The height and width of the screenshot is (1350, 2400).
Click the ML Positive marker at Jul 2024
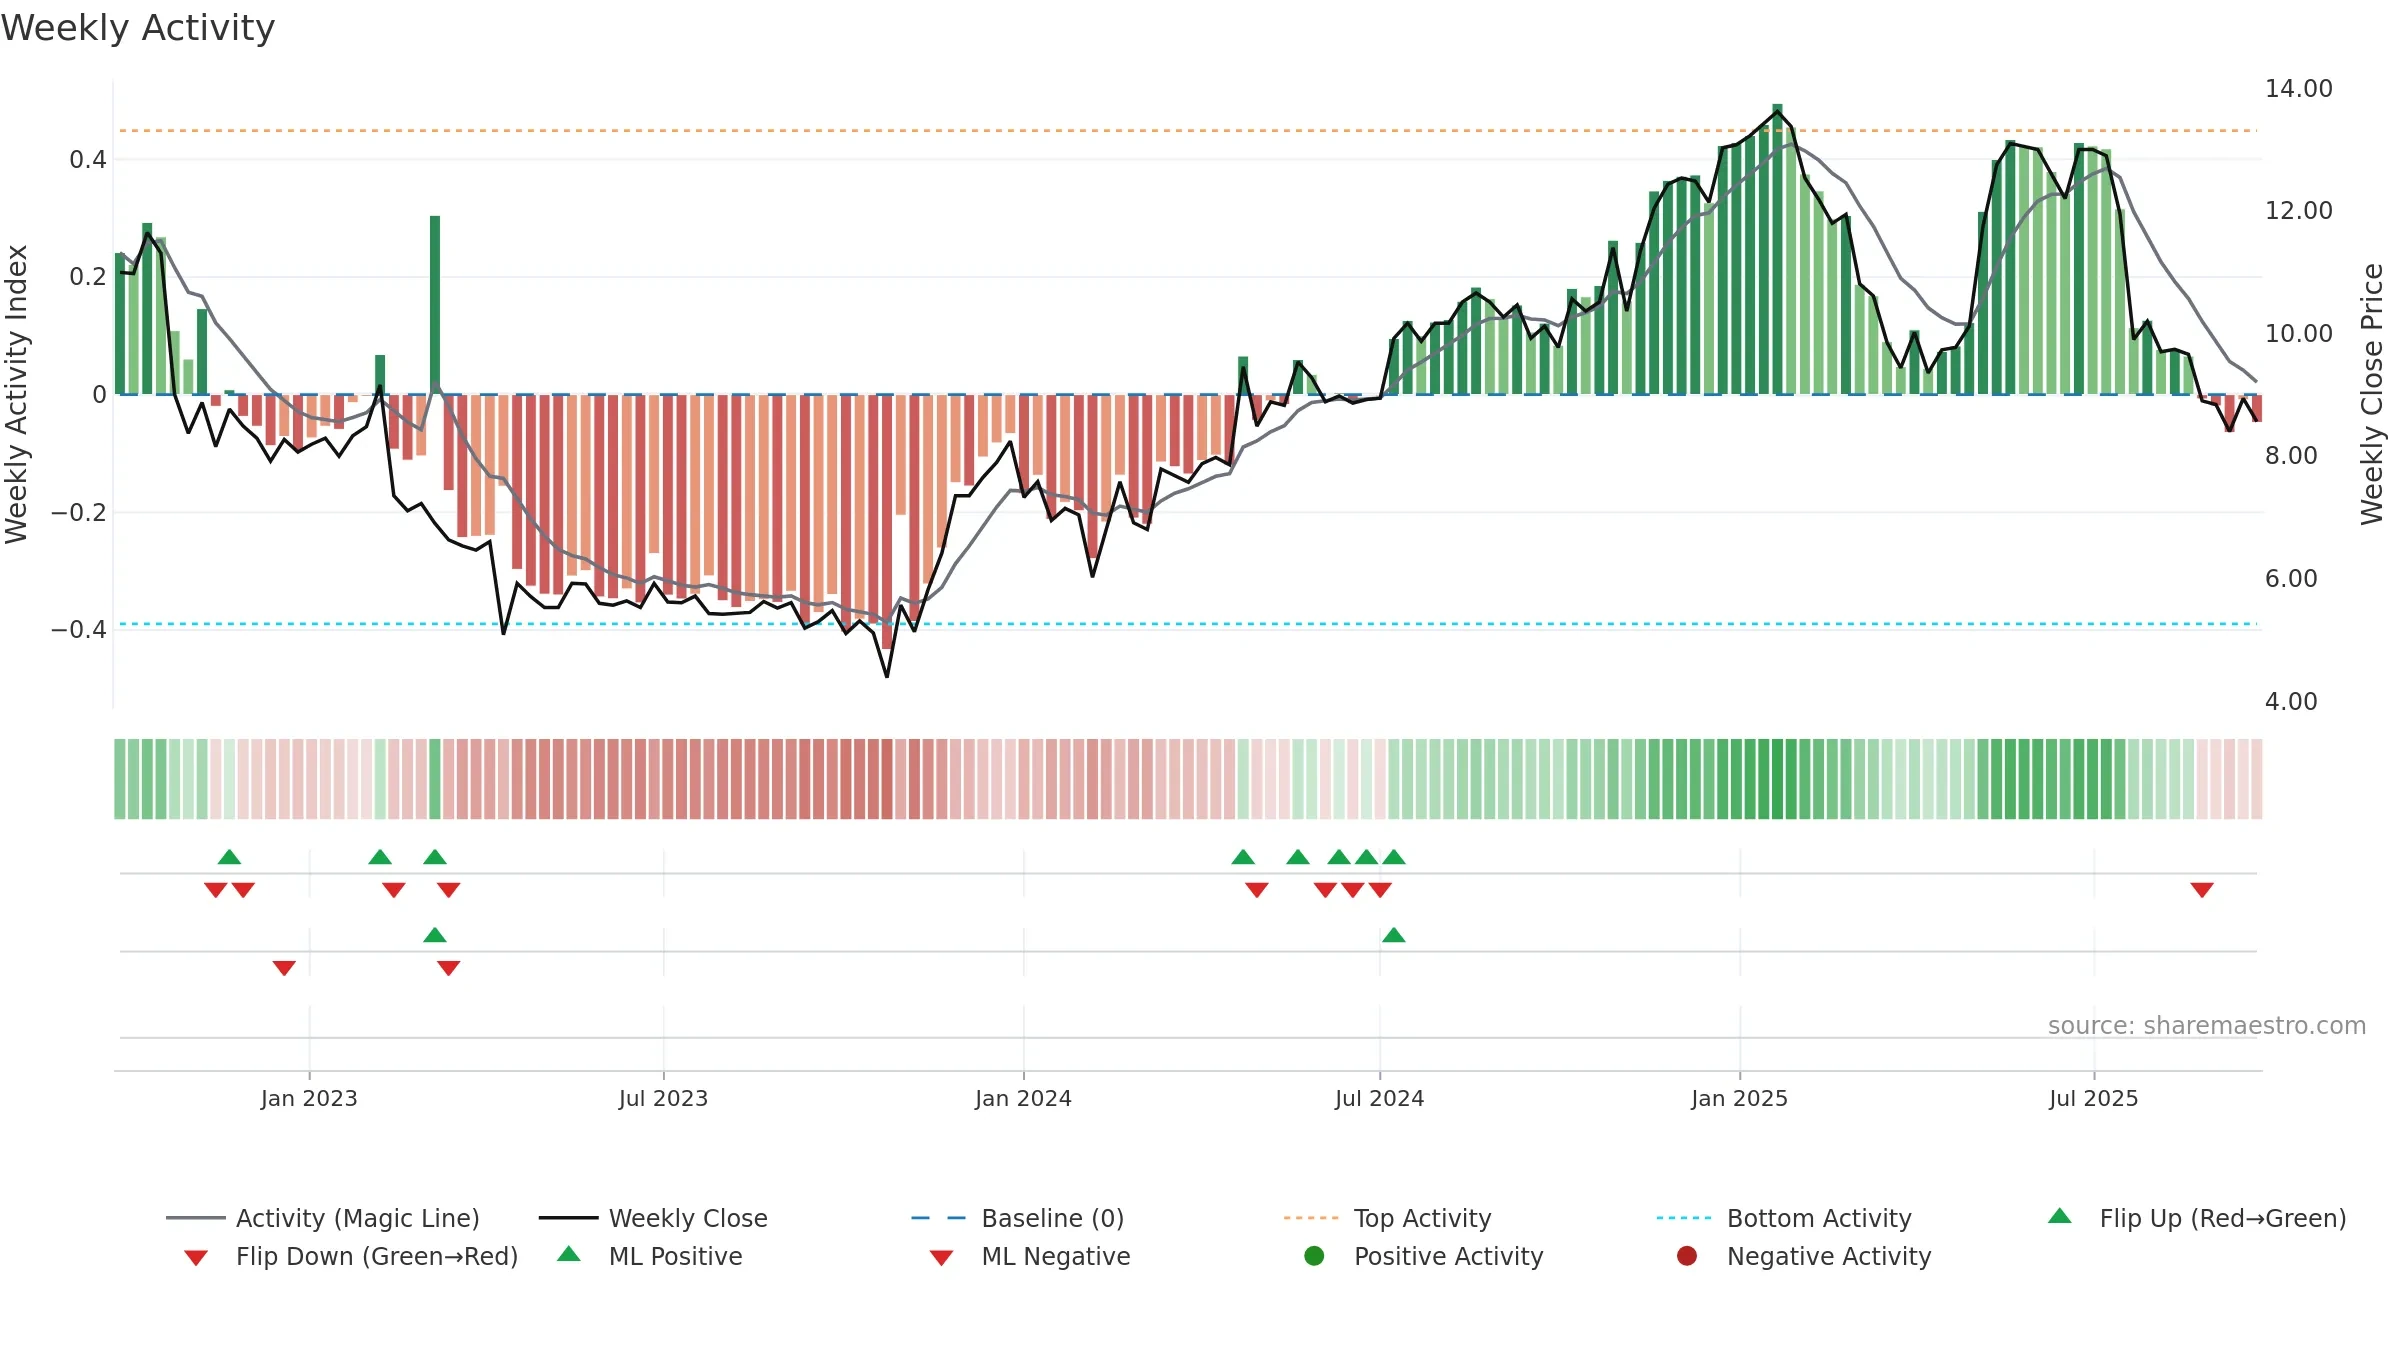[x=1394, y=935]
